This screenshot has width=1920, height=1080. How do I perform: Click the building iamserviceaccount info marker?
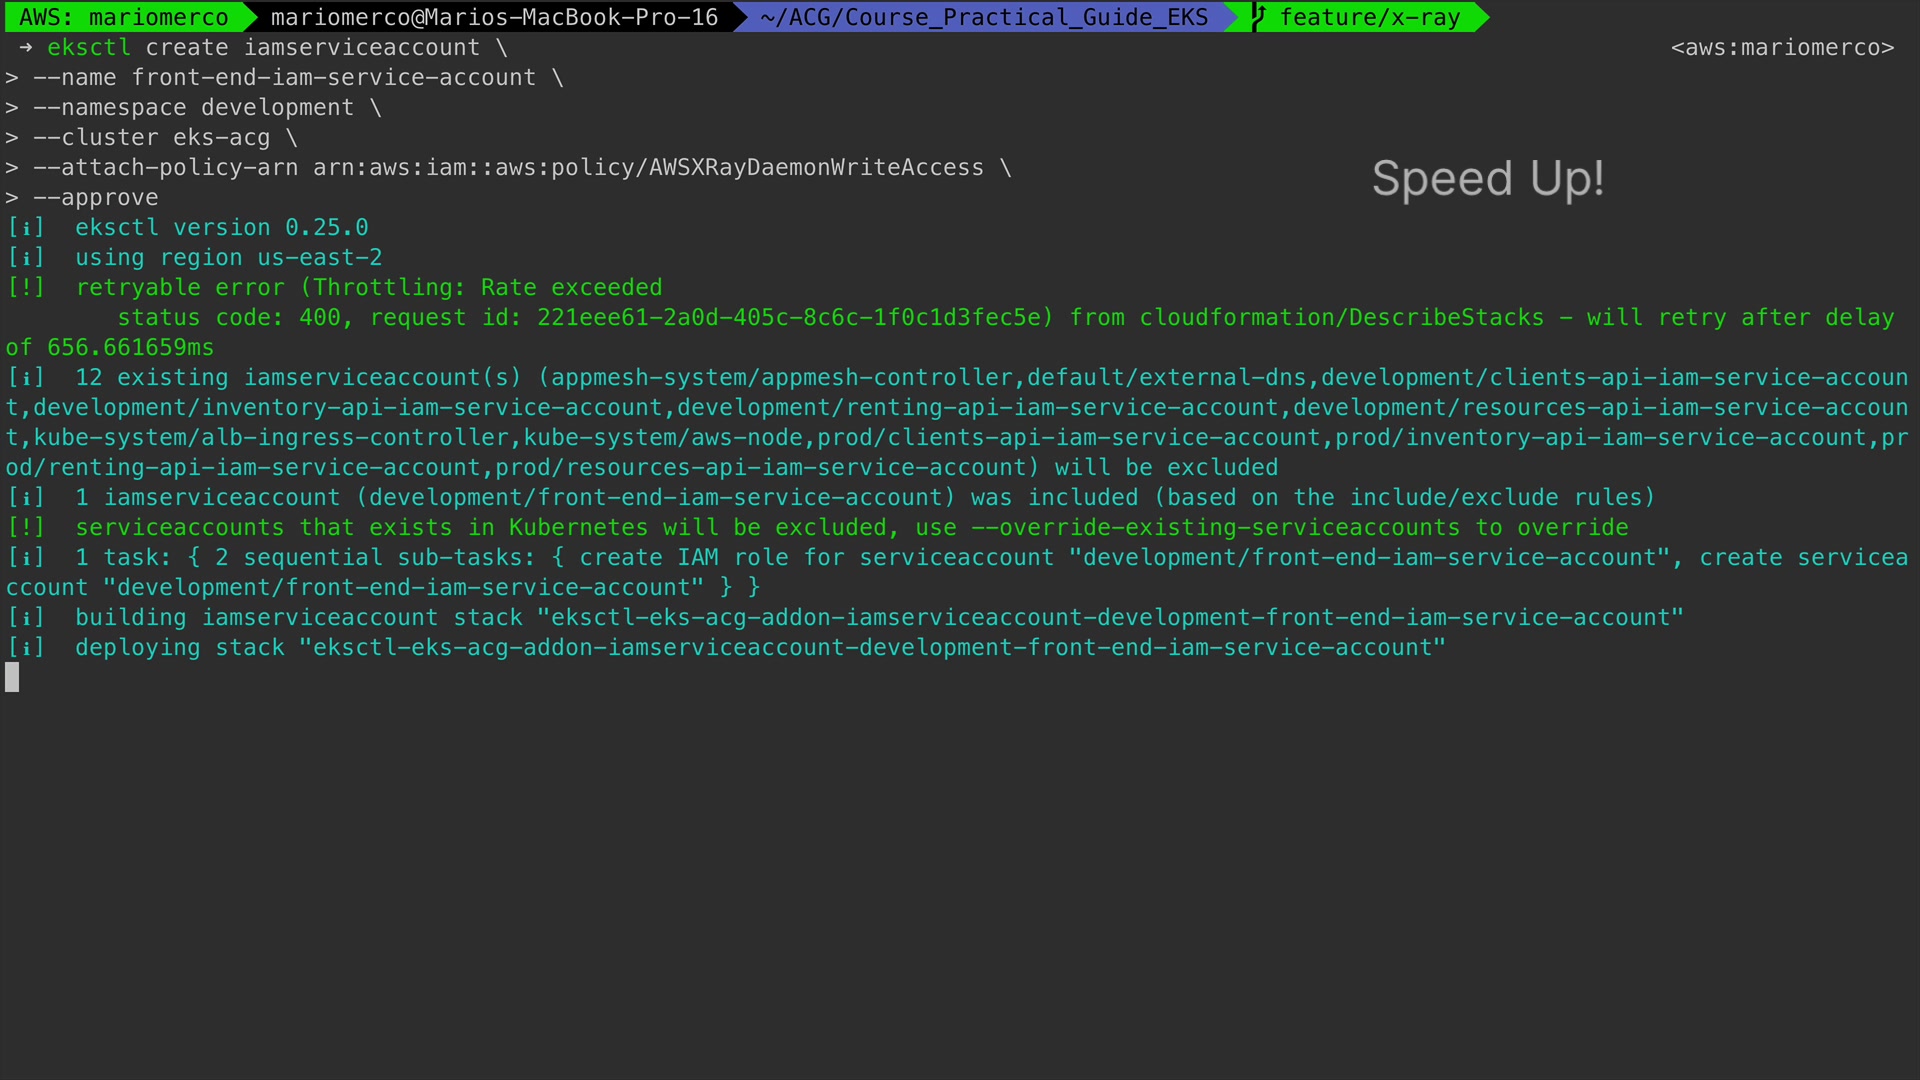26,618
